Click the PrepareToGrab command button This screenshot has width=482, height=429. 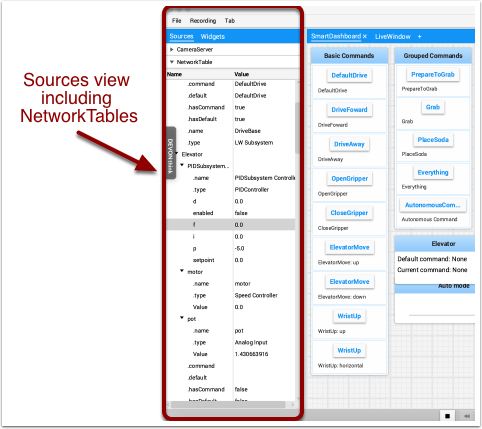(x=433, y=75)
